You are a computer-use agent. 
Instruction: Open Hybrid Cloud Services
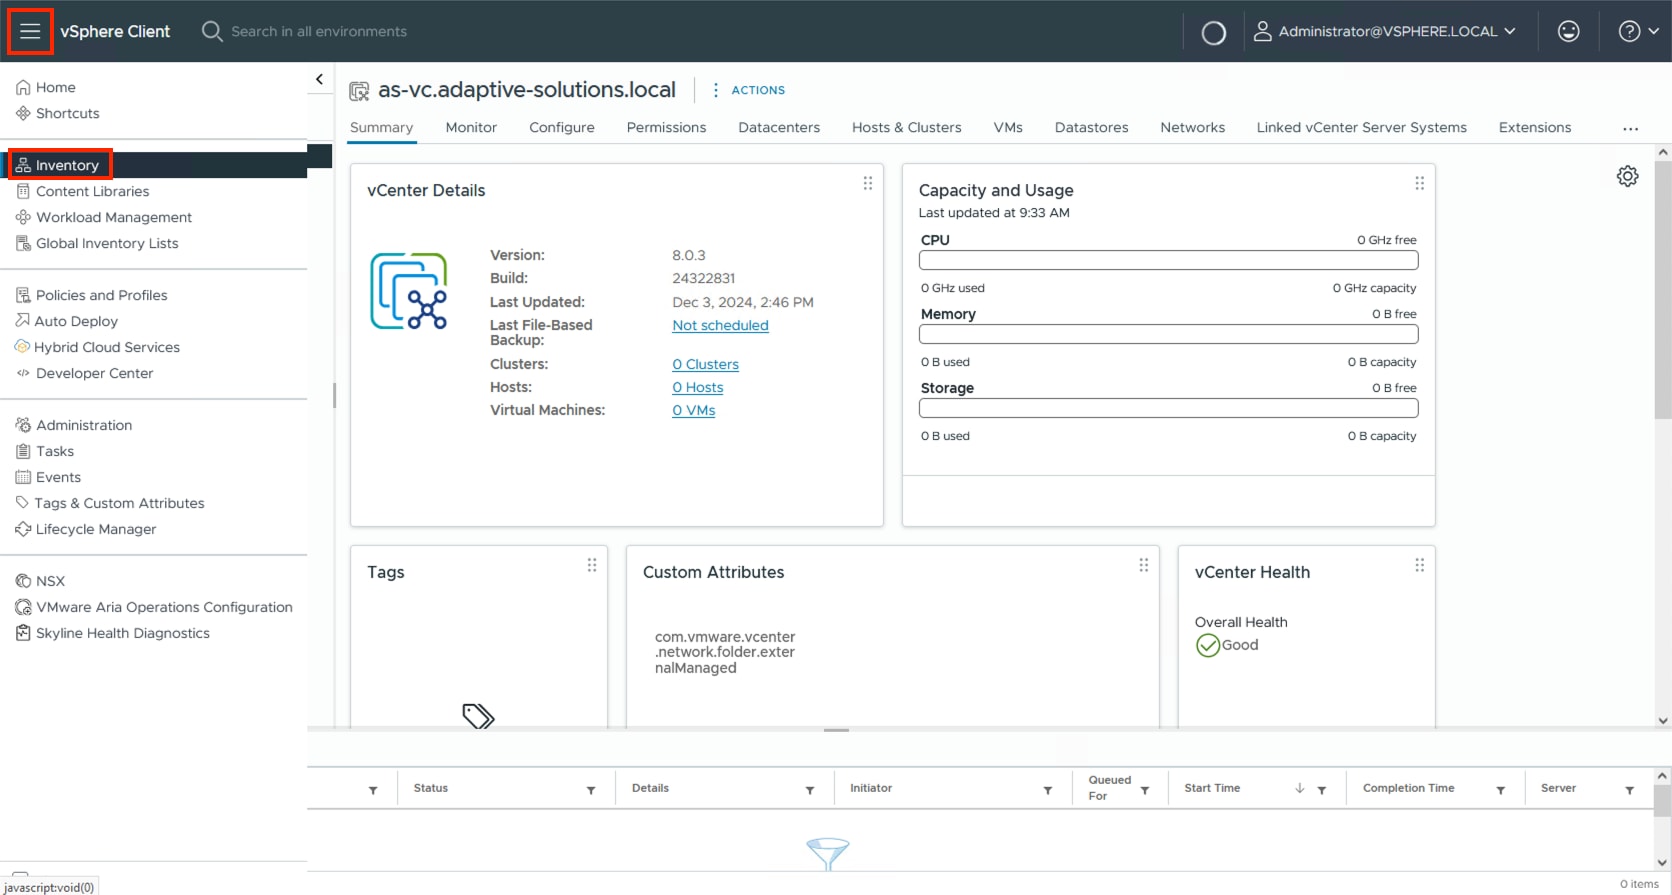tap(98, 347)
